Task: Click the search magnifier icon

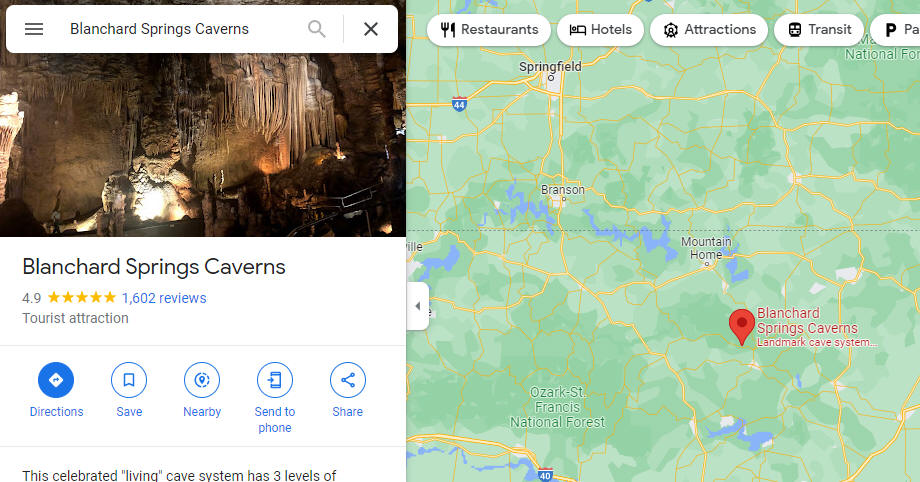Action: click(317, 29)
